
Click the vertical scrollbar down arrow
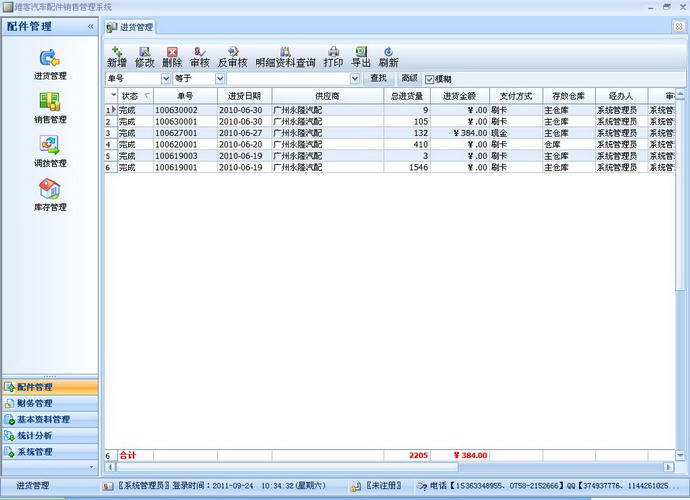pyautogui.click(x=680, y=455)
